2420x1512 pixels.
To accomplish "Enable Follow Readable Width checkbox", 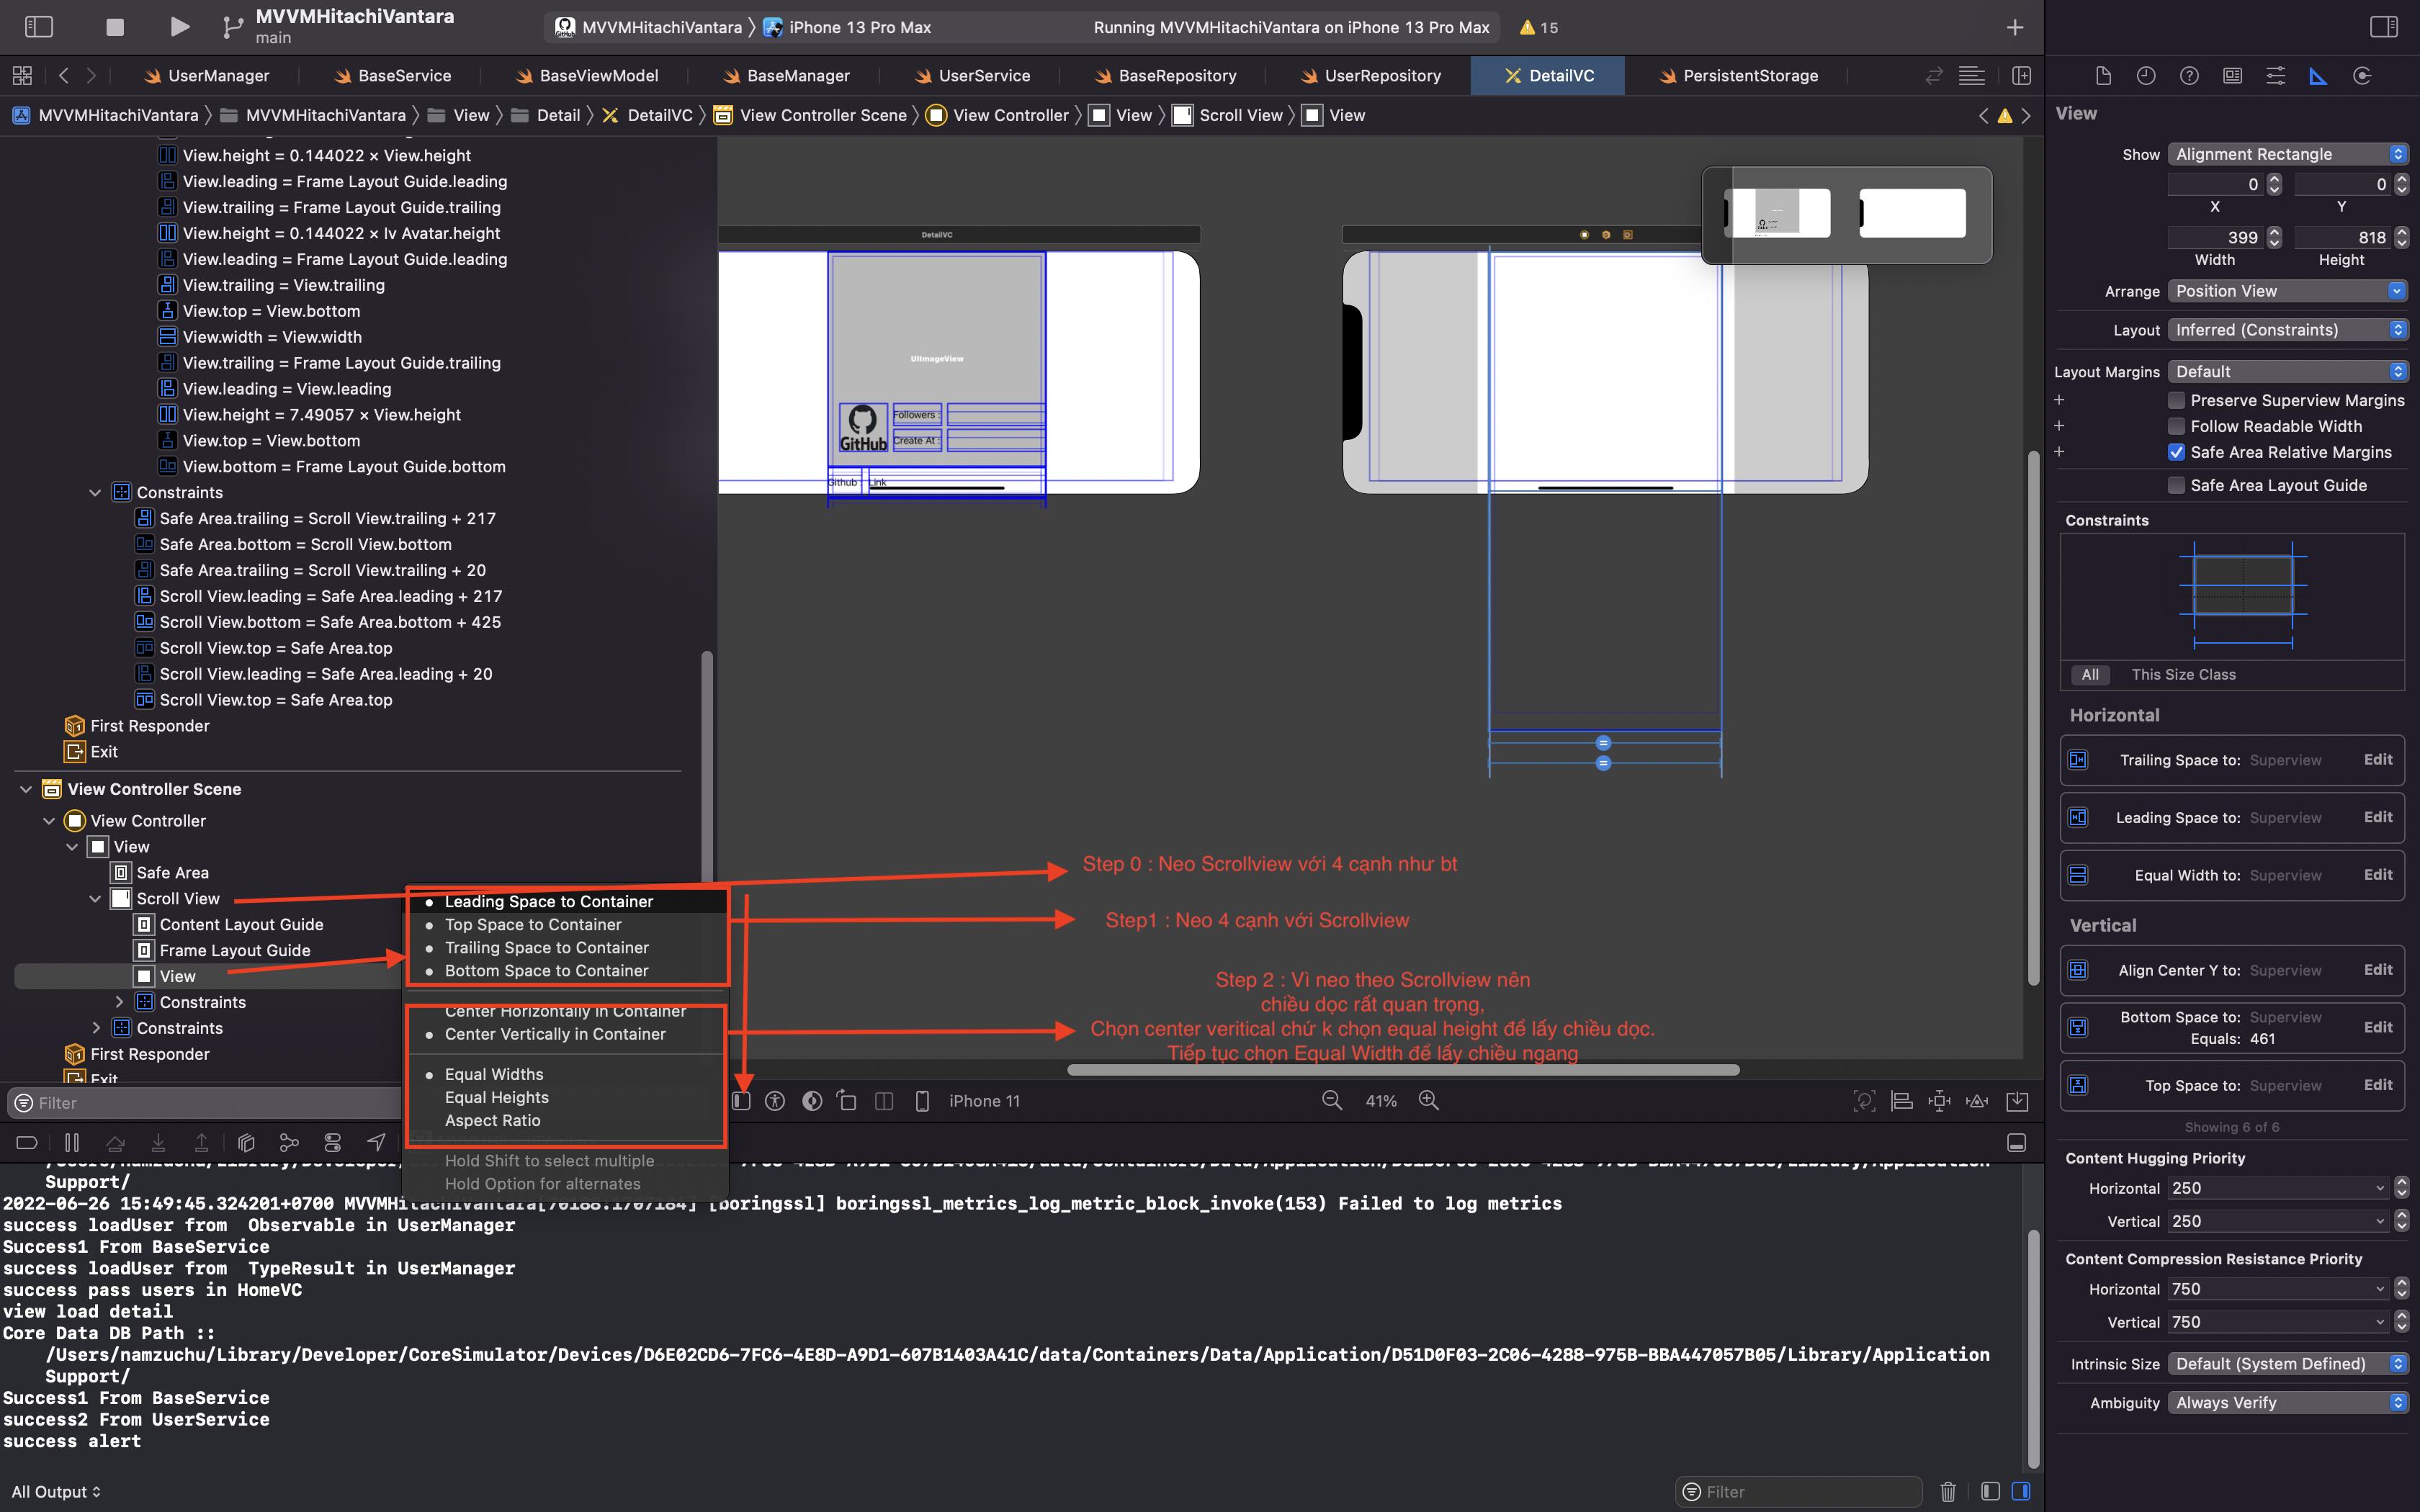I will click(2176, 426).
